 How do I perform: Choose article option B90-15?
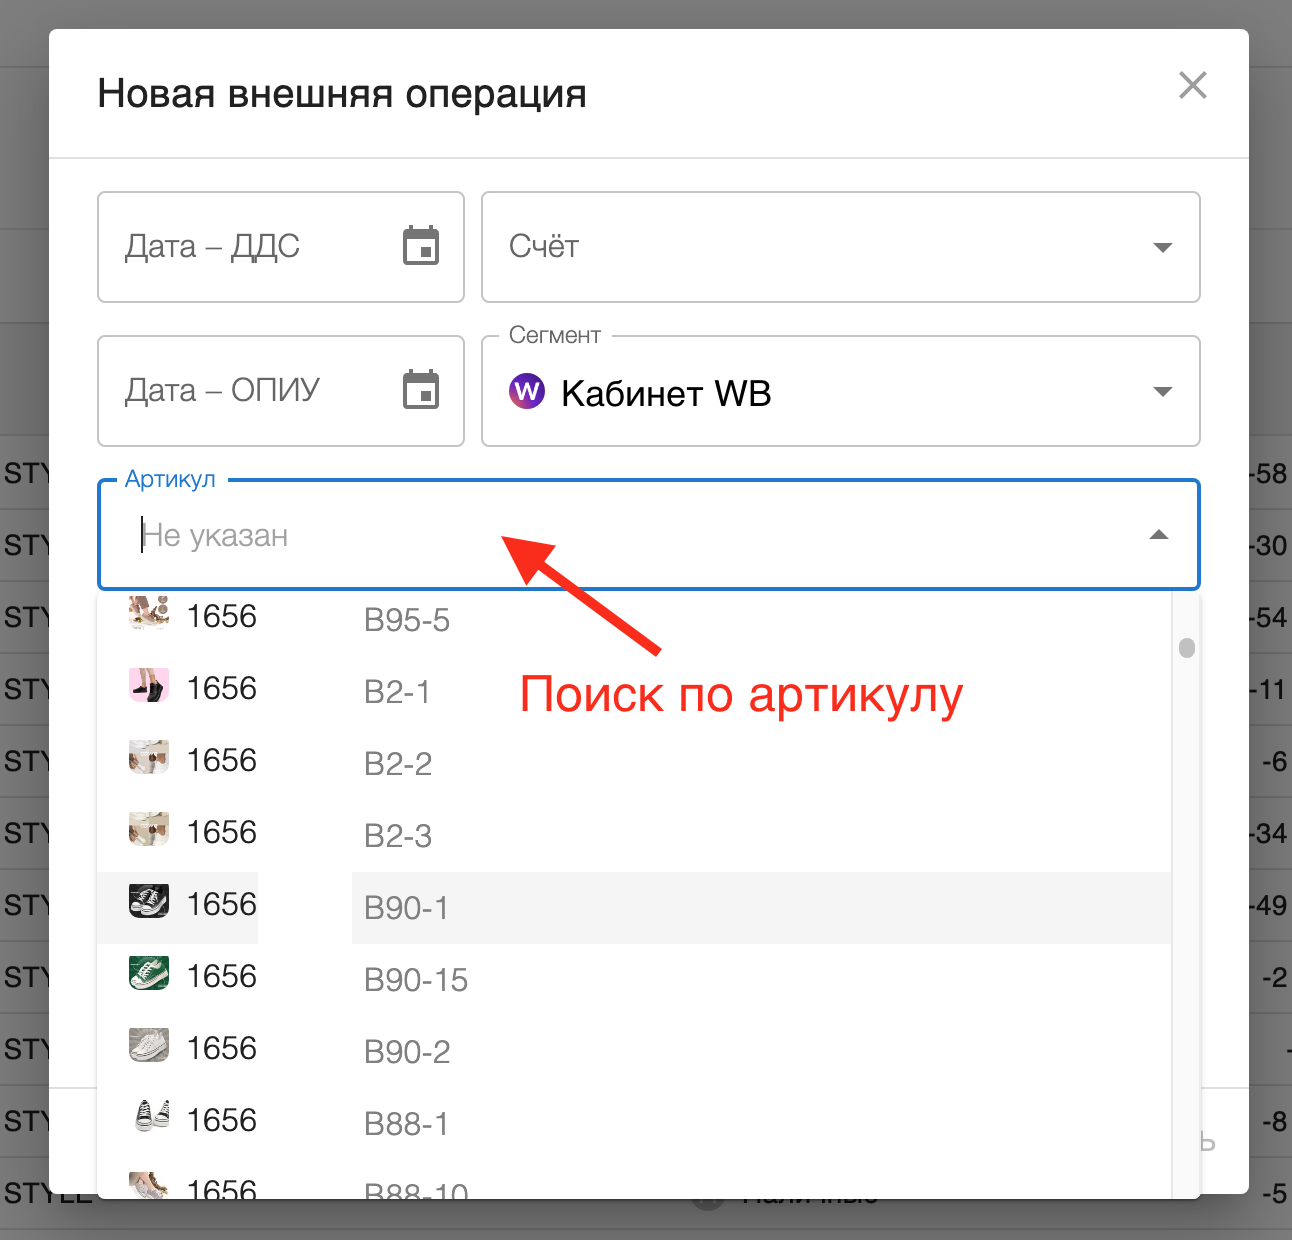click(x=634, y=979)
